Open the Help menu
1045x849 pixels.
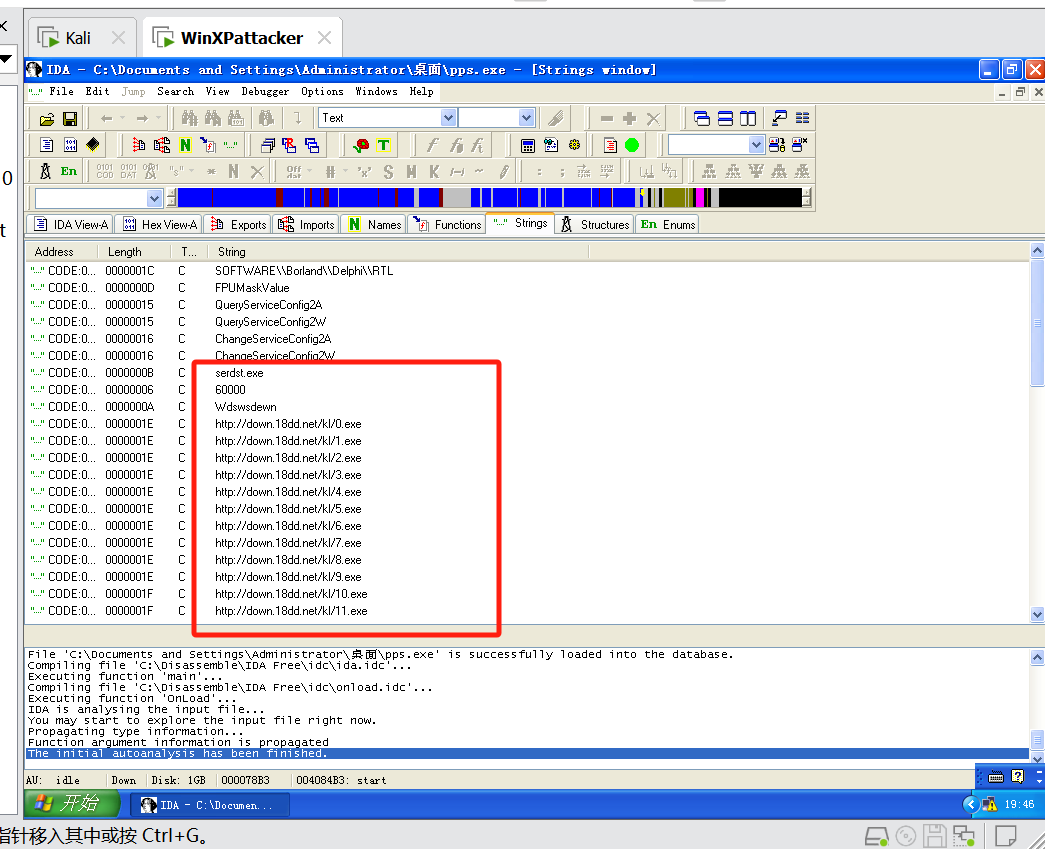pos(421,91)
